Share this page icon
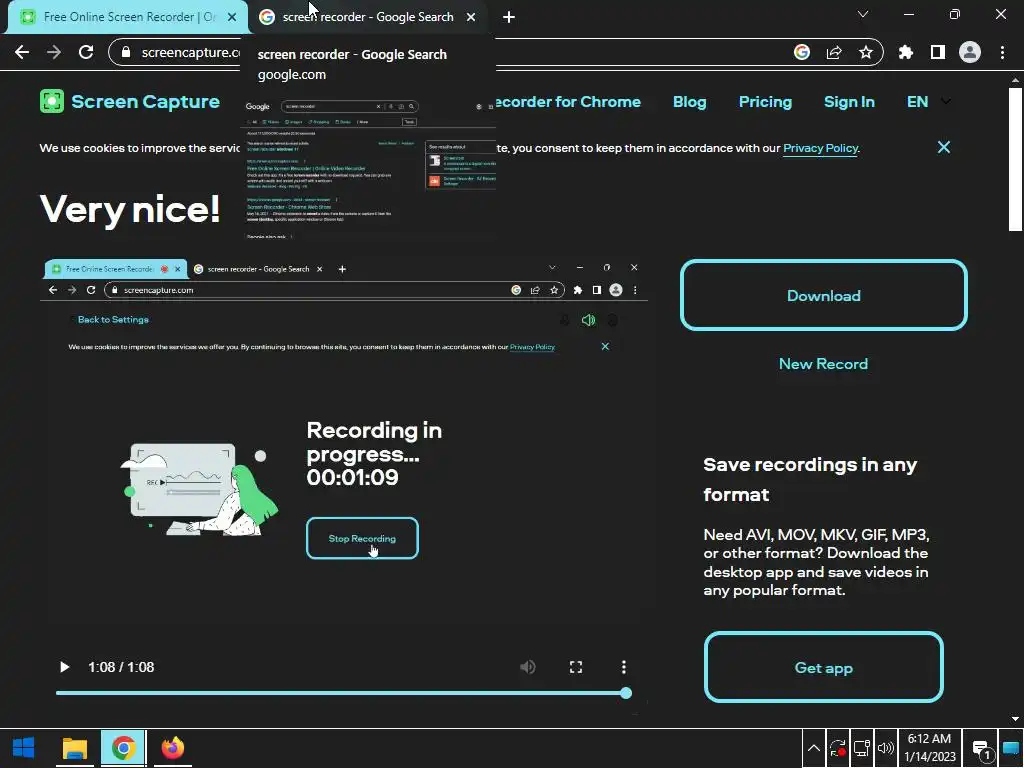Viewport: 1024px width, 768px height. click(x=834, y=52)
